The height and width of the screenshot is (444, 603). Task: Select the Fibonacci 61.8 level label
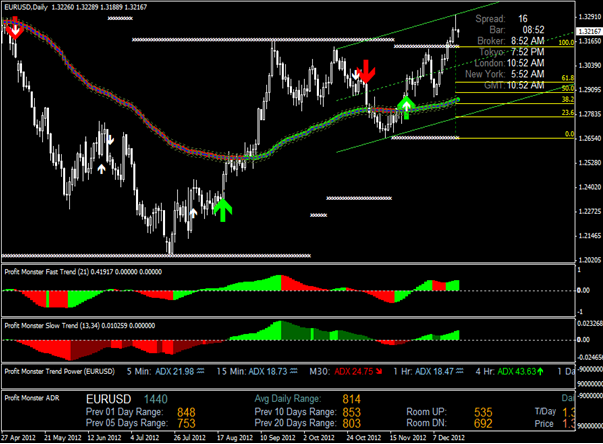tap(568, 78)
